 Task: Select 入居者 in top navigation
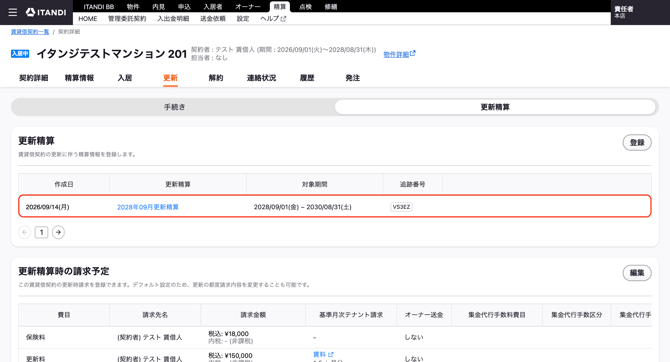coord(213,7)
